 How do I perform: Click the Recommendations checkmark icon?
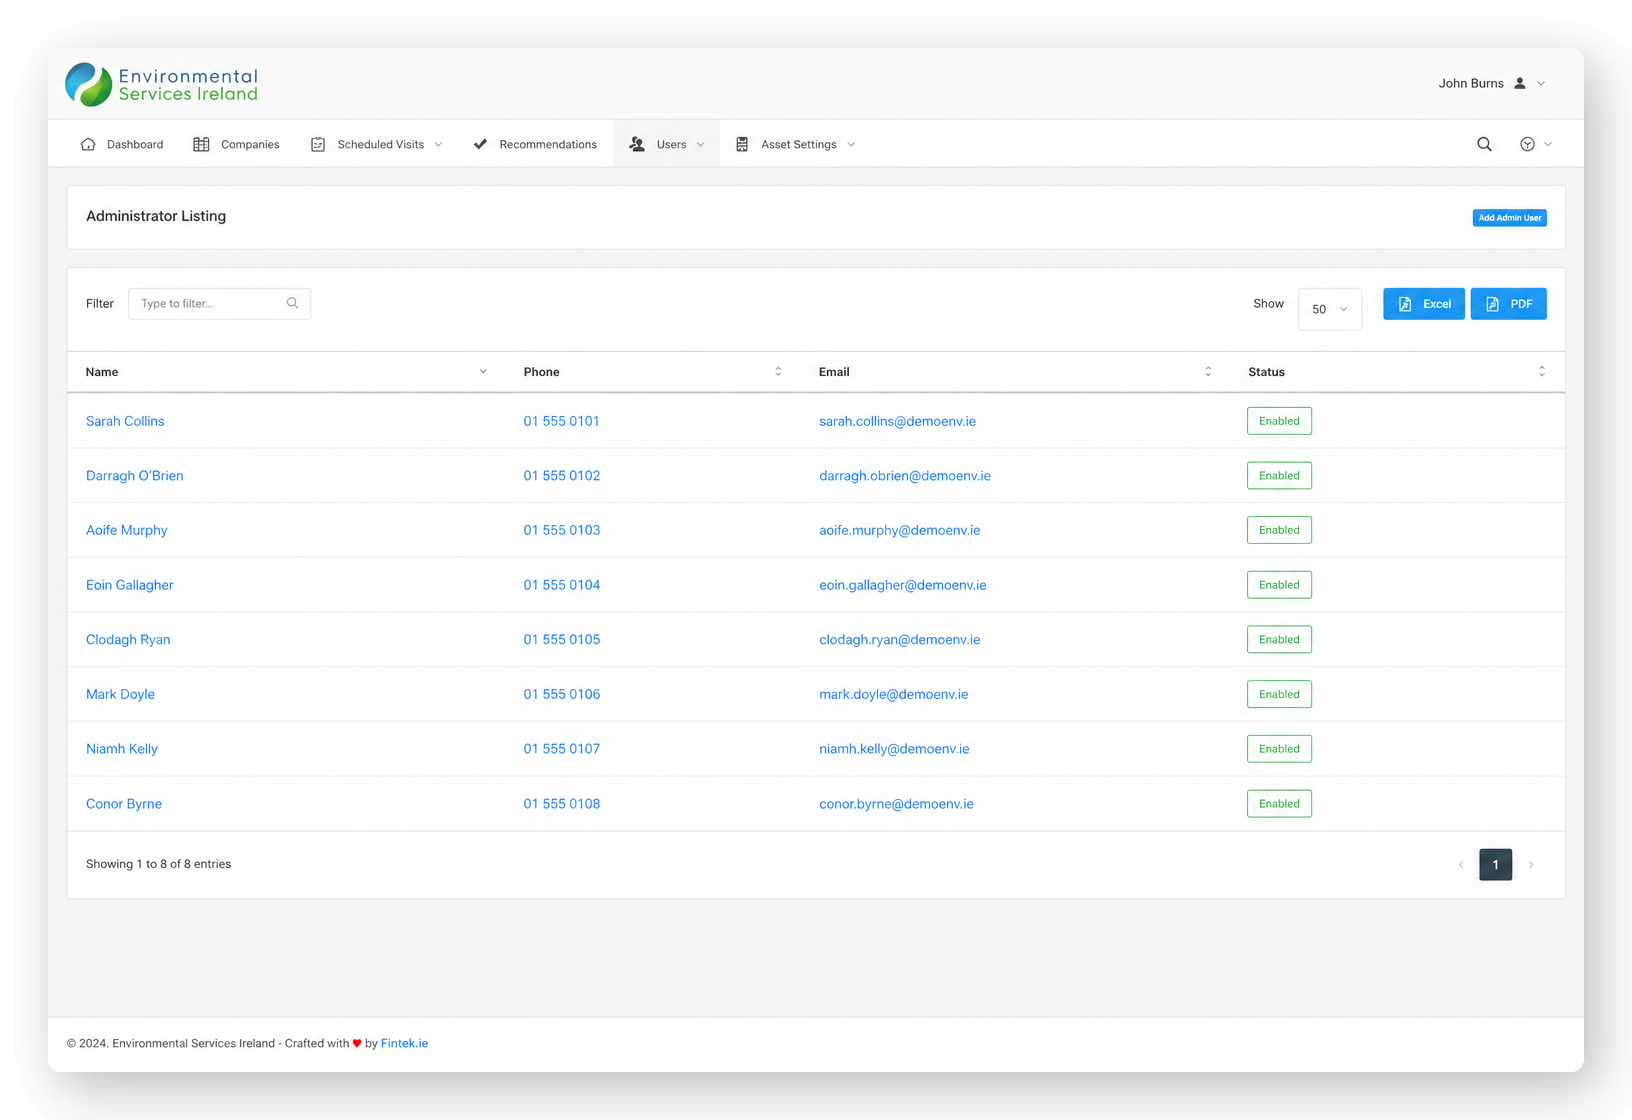coord(480,144)
